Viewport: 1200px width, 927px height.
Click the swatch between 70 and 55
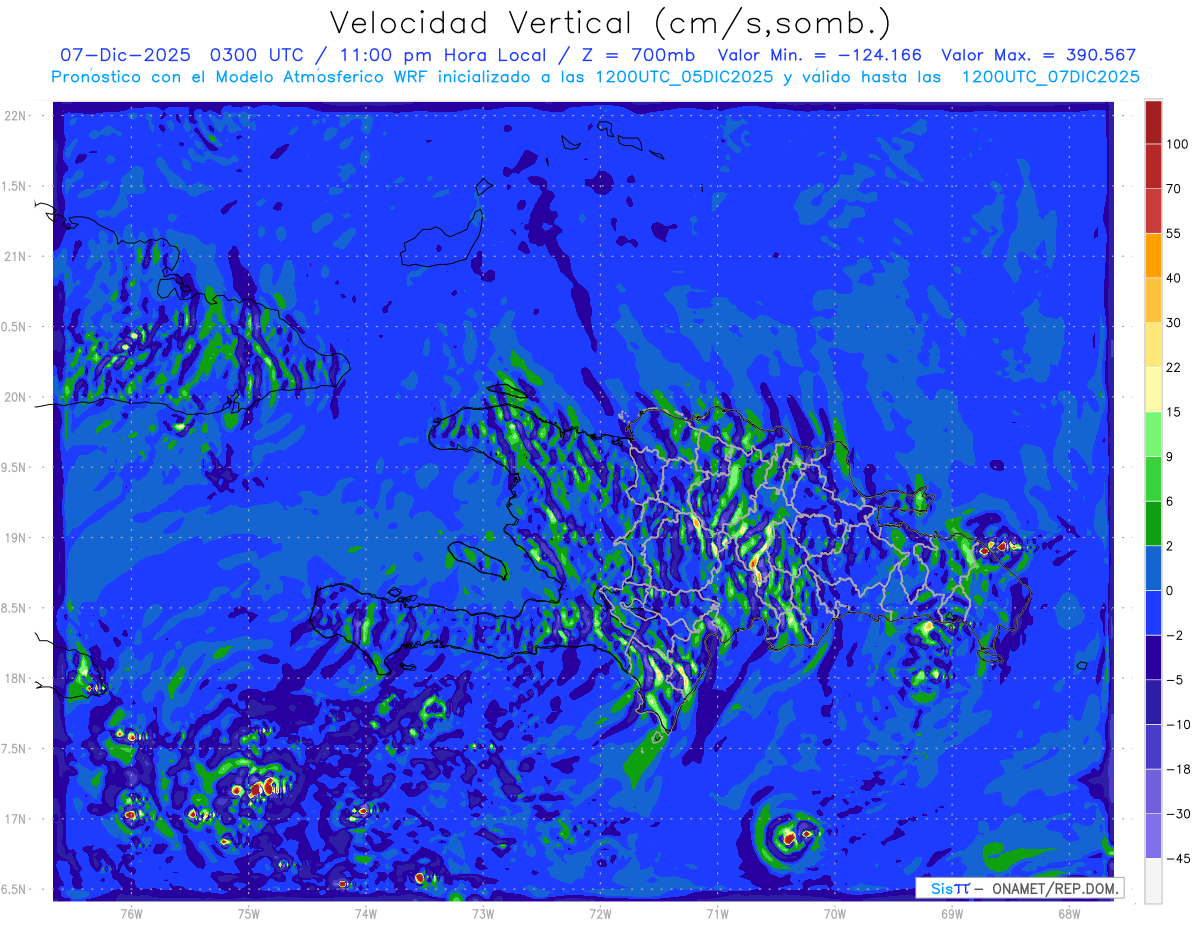point(1153,210)
